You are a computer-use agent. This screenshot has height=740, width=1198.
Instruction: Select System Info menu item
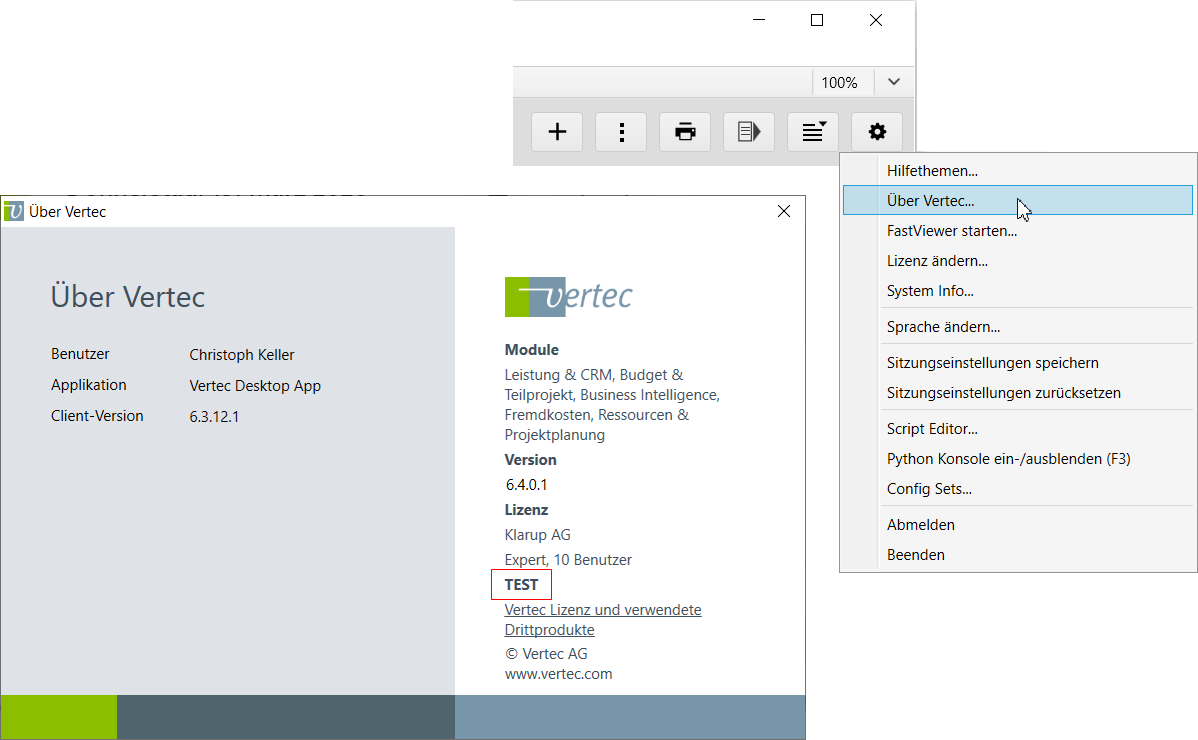930,291
